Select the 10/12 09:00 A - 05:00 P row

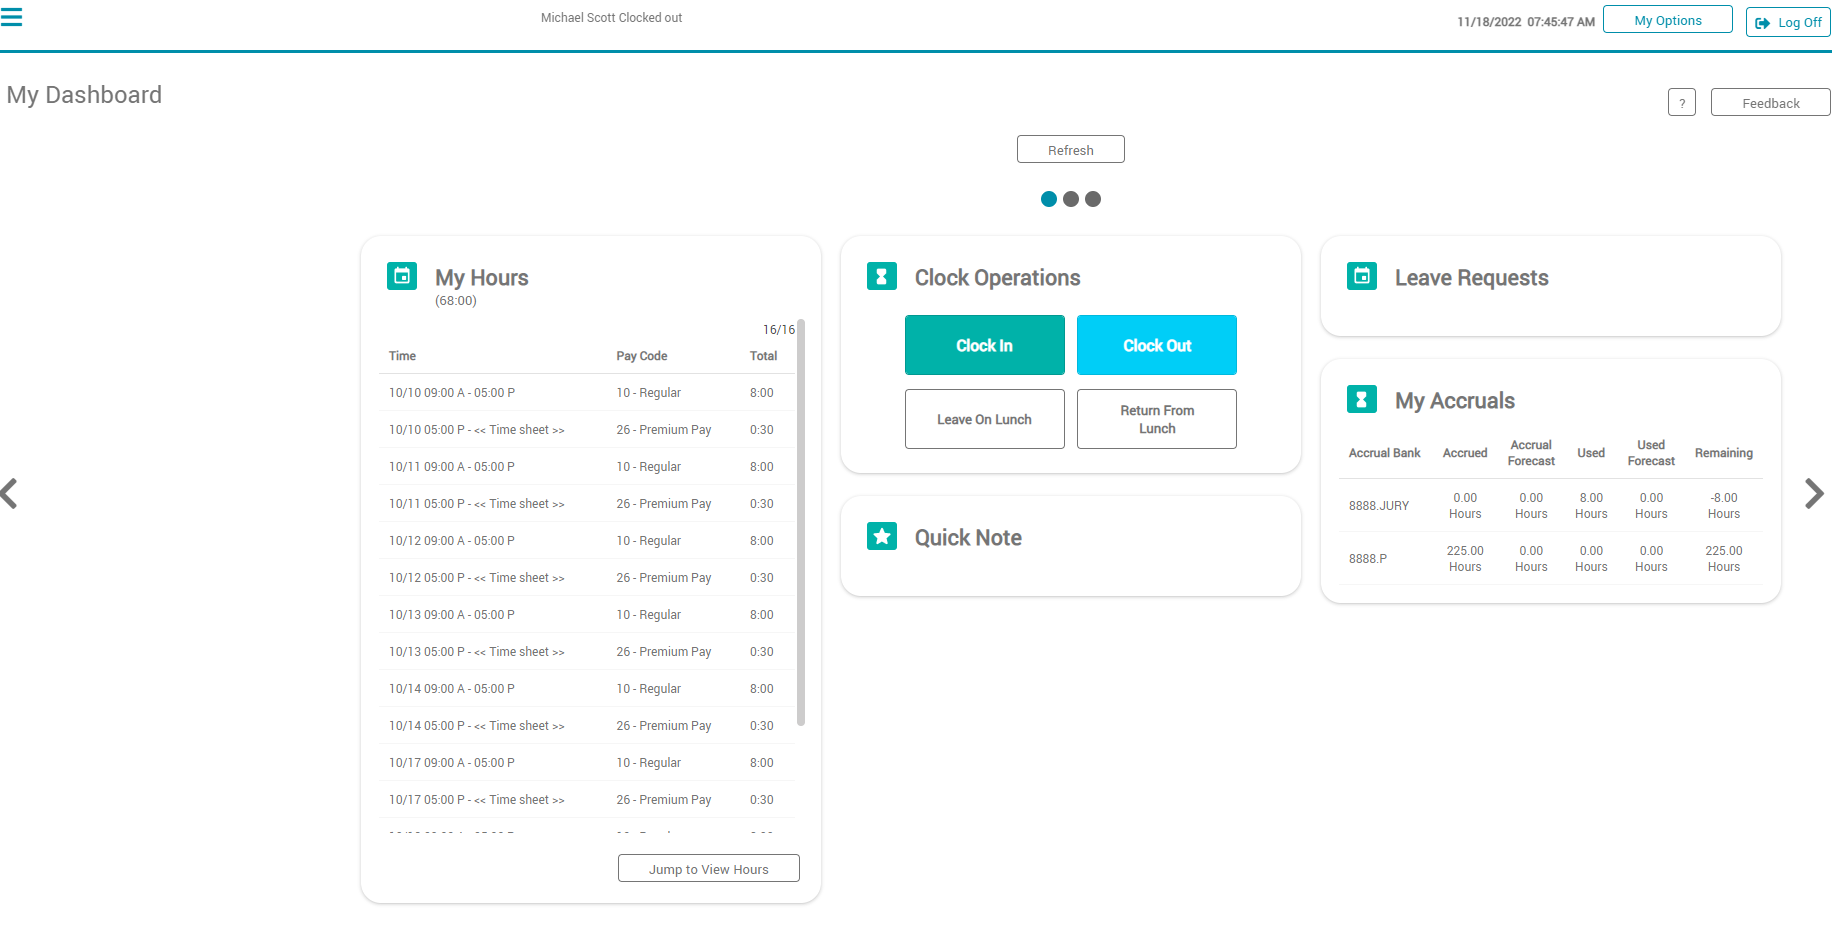point(586,541)
